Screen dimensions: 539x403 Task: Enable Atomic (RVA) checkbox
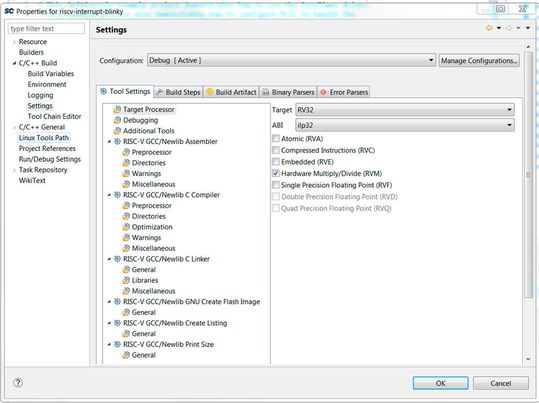coord(276,139)
